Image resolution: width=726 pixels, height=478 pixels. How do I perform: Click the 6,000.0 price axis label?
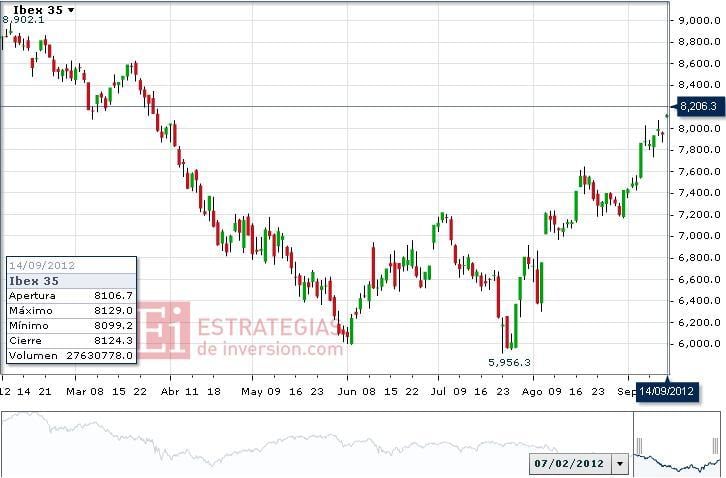[x=699, y=344]
